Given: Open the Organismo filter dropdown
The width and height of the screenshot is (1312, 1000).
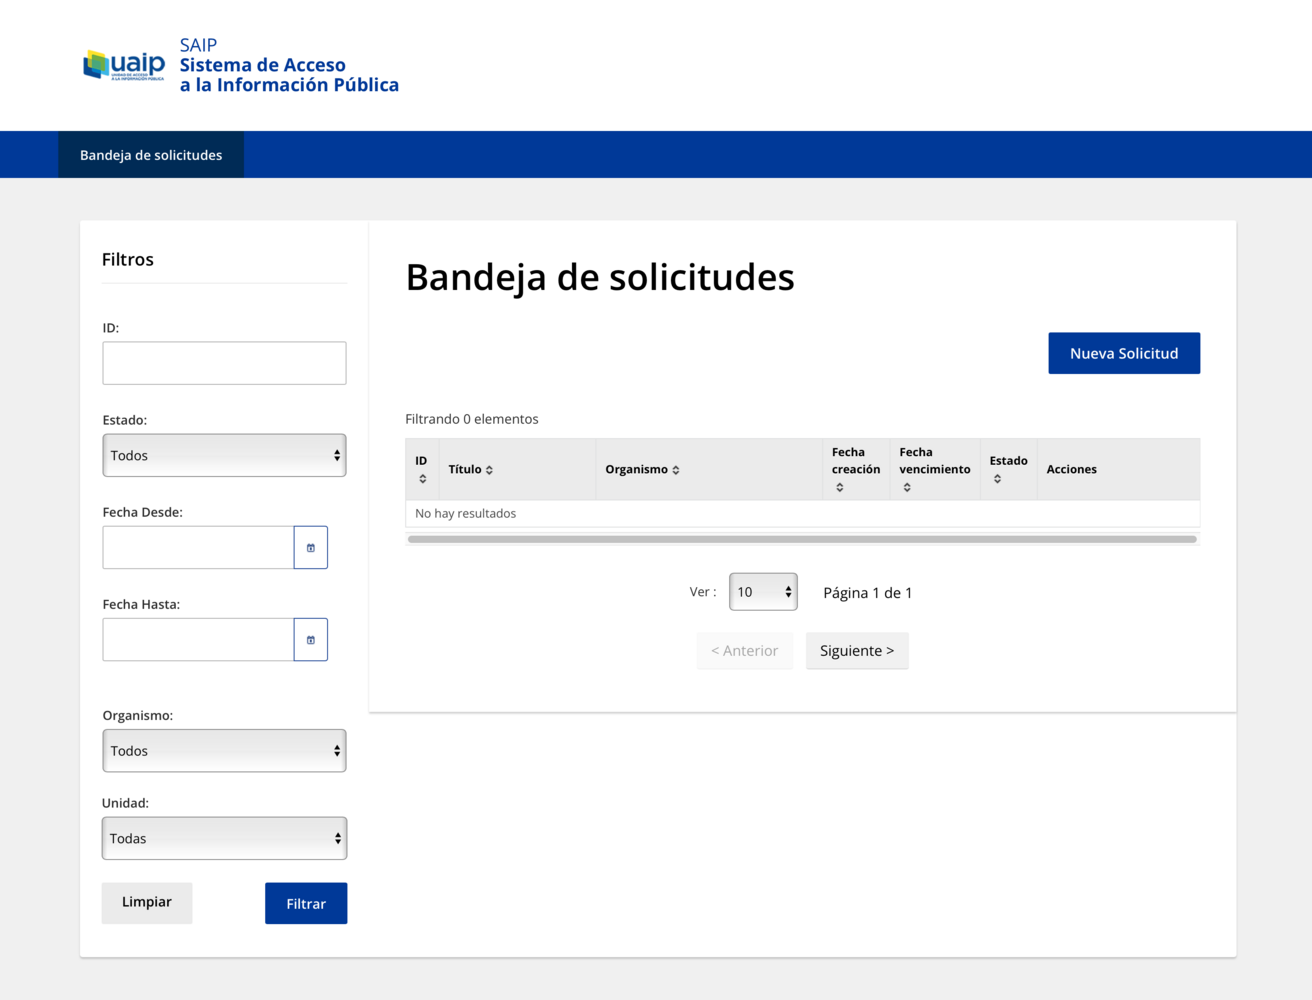Looking at the screenshot, I should [x=224, y=751].
